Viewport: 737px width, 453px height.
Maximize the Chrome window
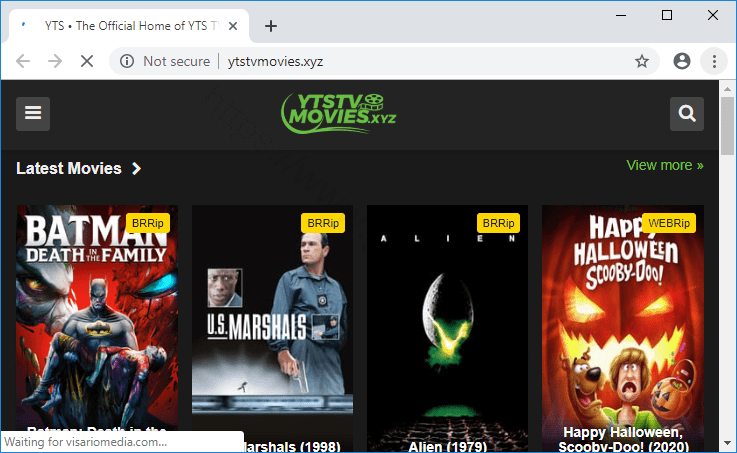click(666, 16)
